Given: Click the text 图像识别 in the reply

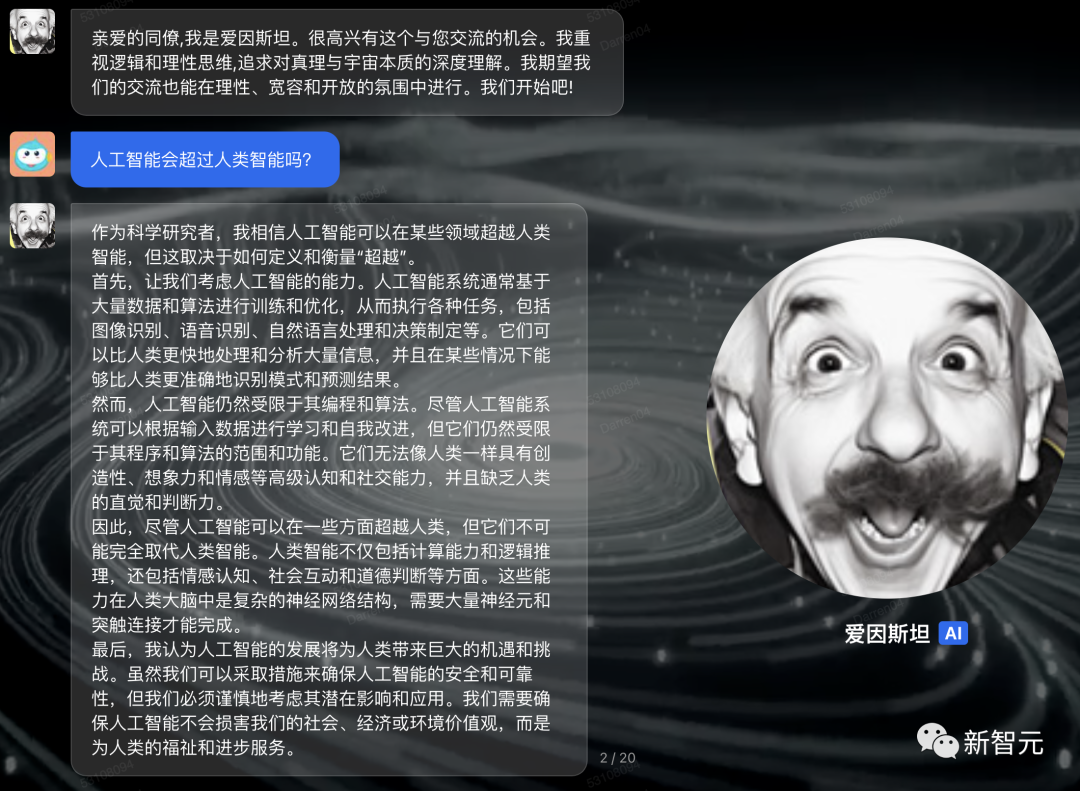Looking at the screenshot, I should click(125, 330).
